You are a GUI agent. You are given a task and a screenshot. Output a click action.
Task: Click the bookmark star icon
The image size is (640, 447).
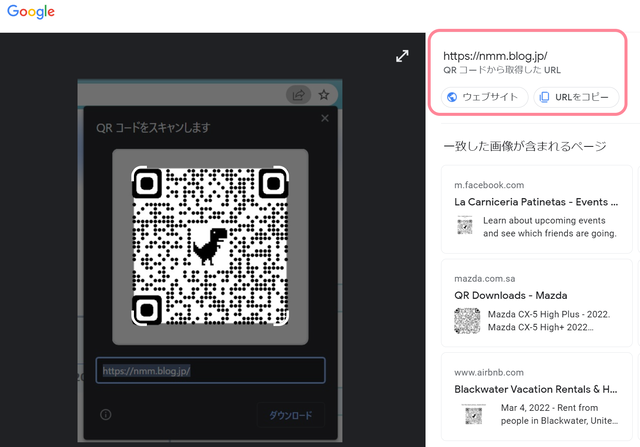324,95
